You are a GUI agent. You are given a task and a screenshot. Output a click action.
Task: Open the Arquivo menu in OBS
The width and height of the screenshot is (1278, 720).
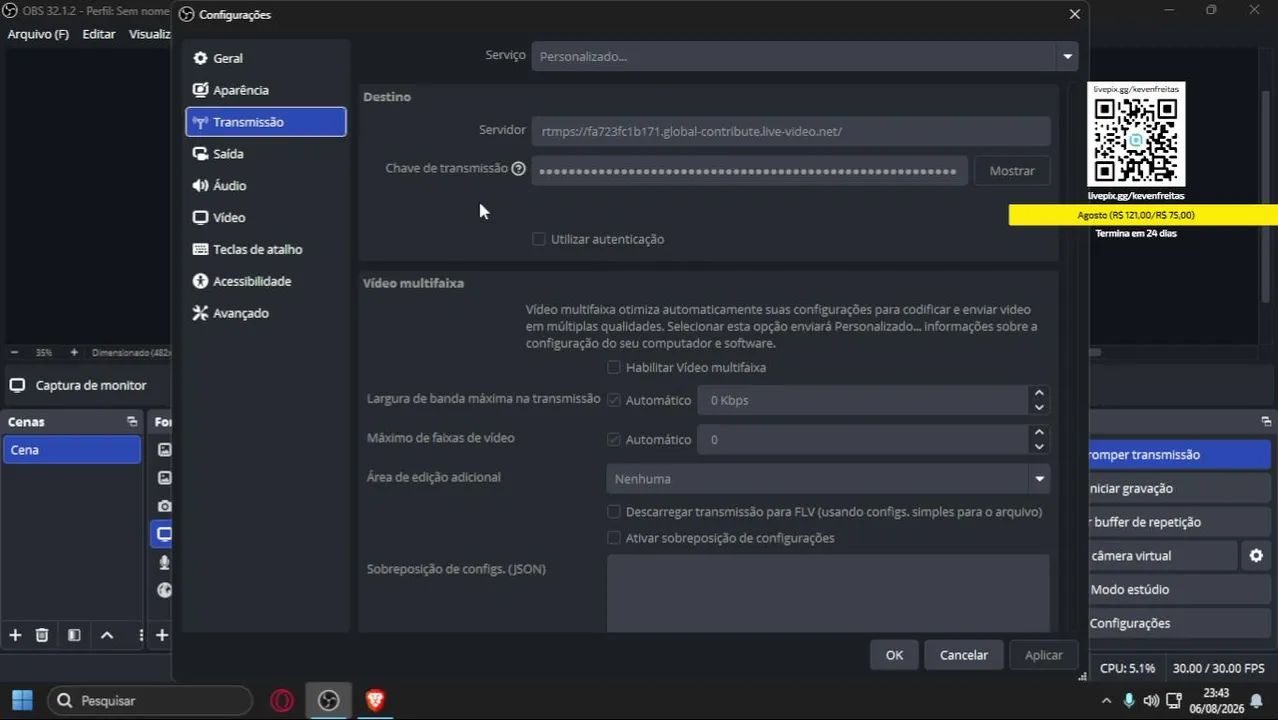tap(38, 34)
